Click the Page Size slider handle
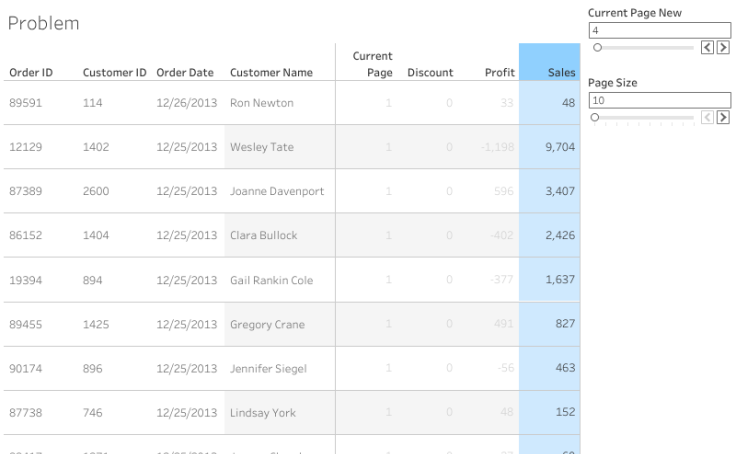 point(597,117)
